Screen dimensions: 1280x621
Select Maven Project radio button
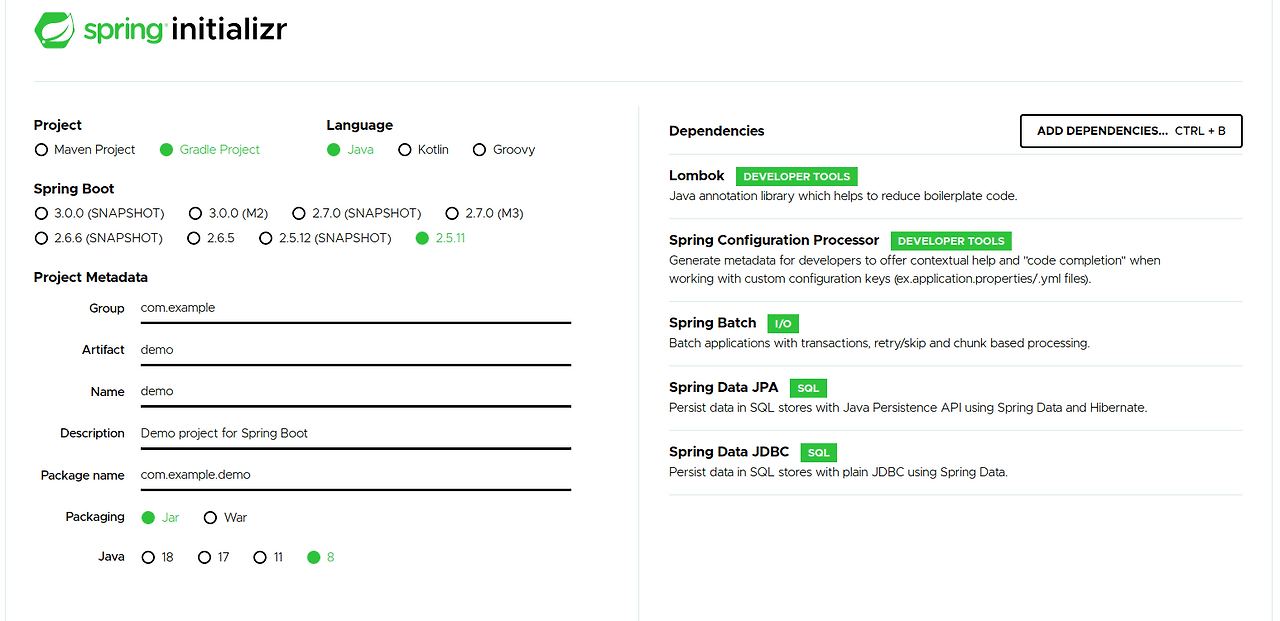pyautogui.click(x=41, y=150)
